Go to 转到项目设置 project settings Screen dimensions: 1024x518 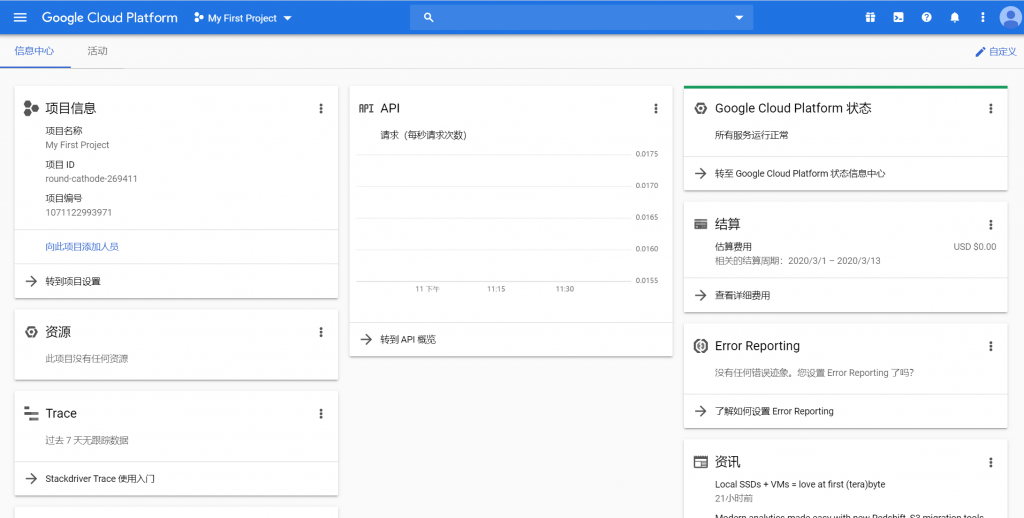(73, 281)
